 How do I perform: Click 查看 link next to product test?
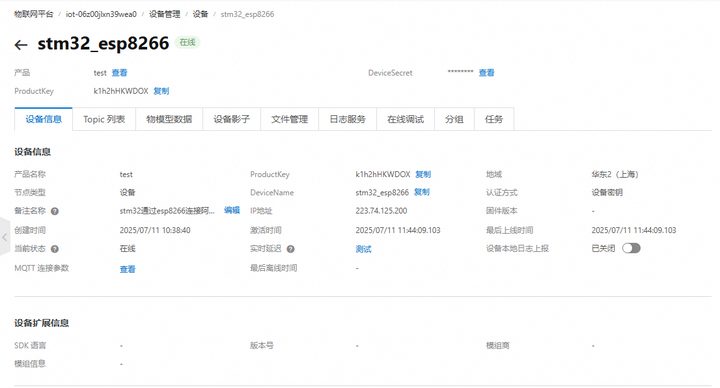119,73
